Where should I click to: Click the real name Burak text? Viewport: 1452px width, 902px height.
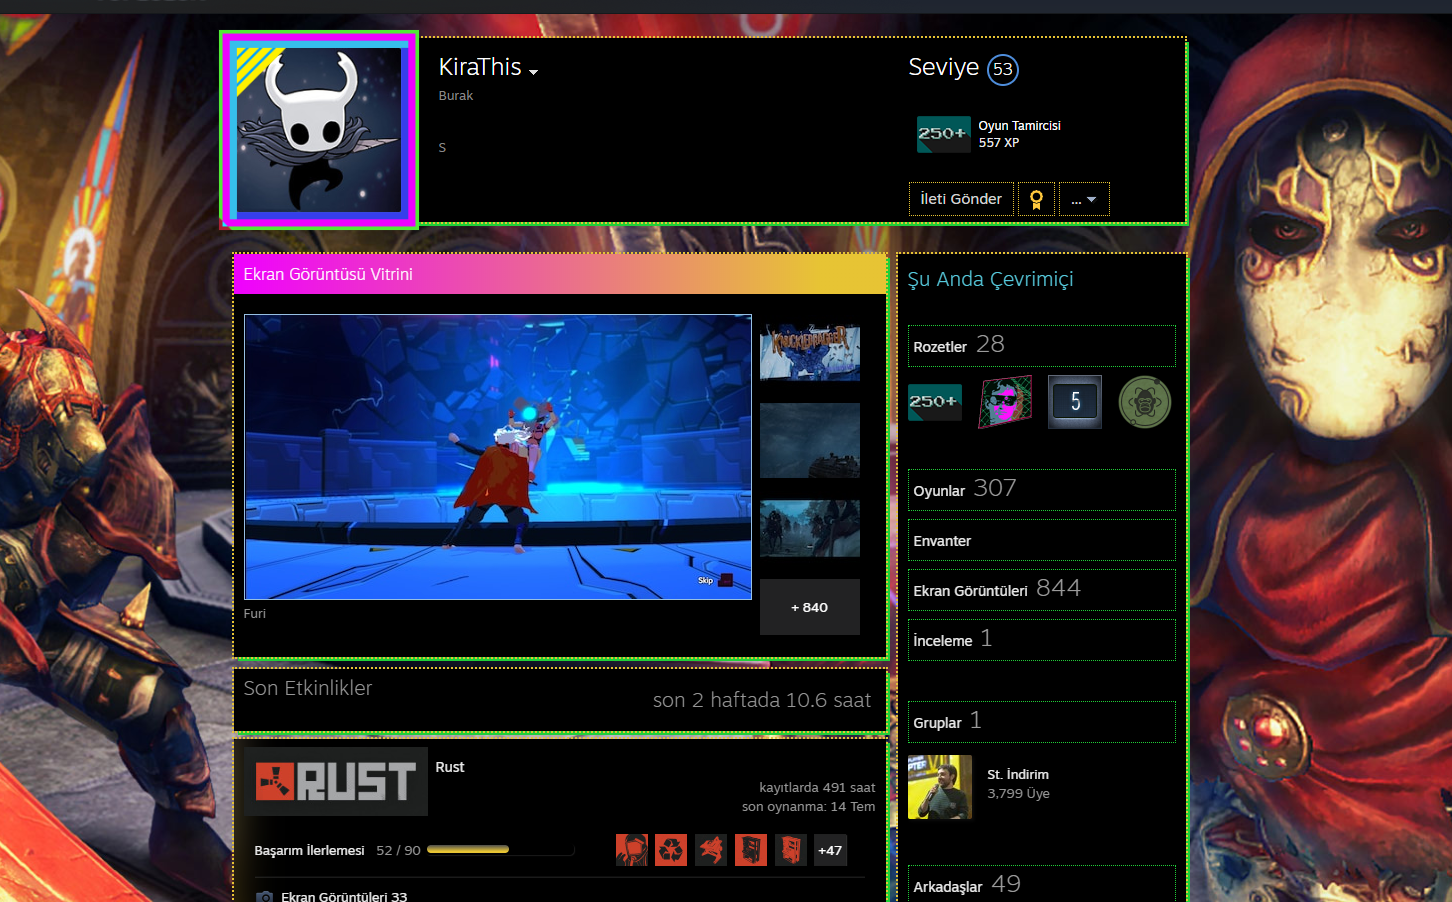tap(456, 96)
